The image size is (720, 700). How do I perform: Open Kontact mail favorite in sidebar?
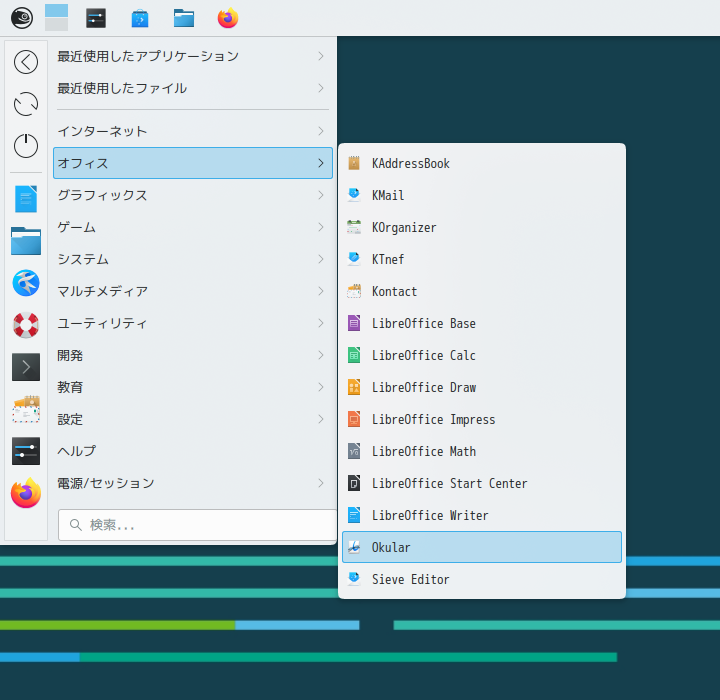(26, 409)
